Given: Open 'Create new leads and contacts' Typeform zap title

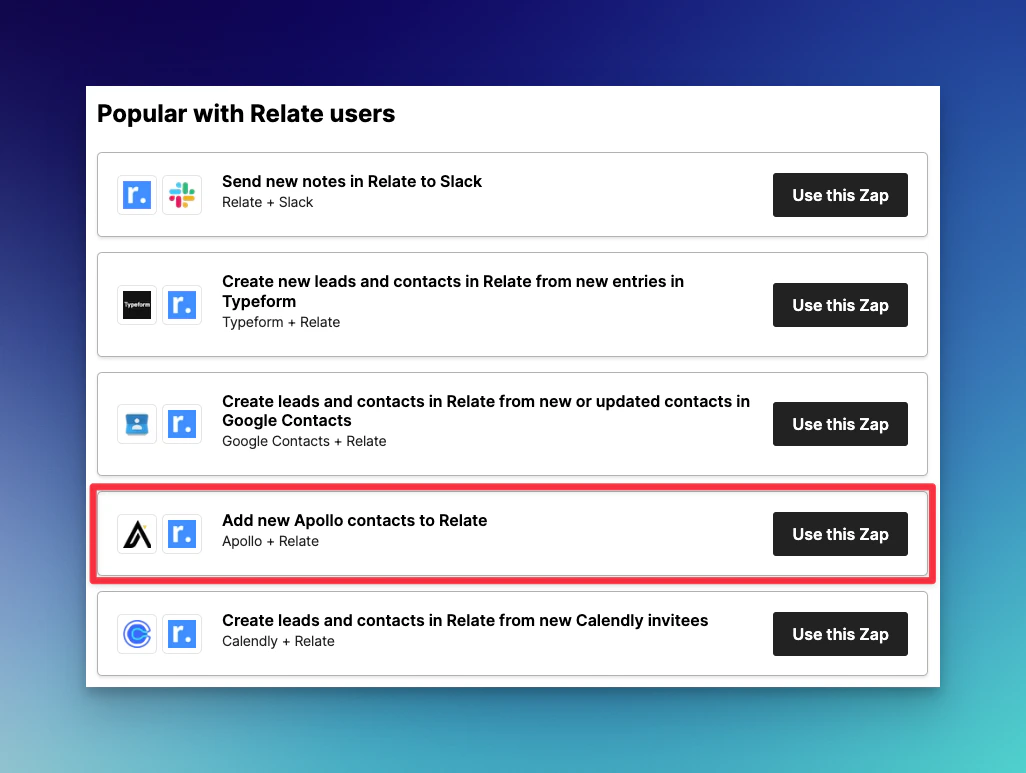Looking at the screenshot, I should point(453,291).
